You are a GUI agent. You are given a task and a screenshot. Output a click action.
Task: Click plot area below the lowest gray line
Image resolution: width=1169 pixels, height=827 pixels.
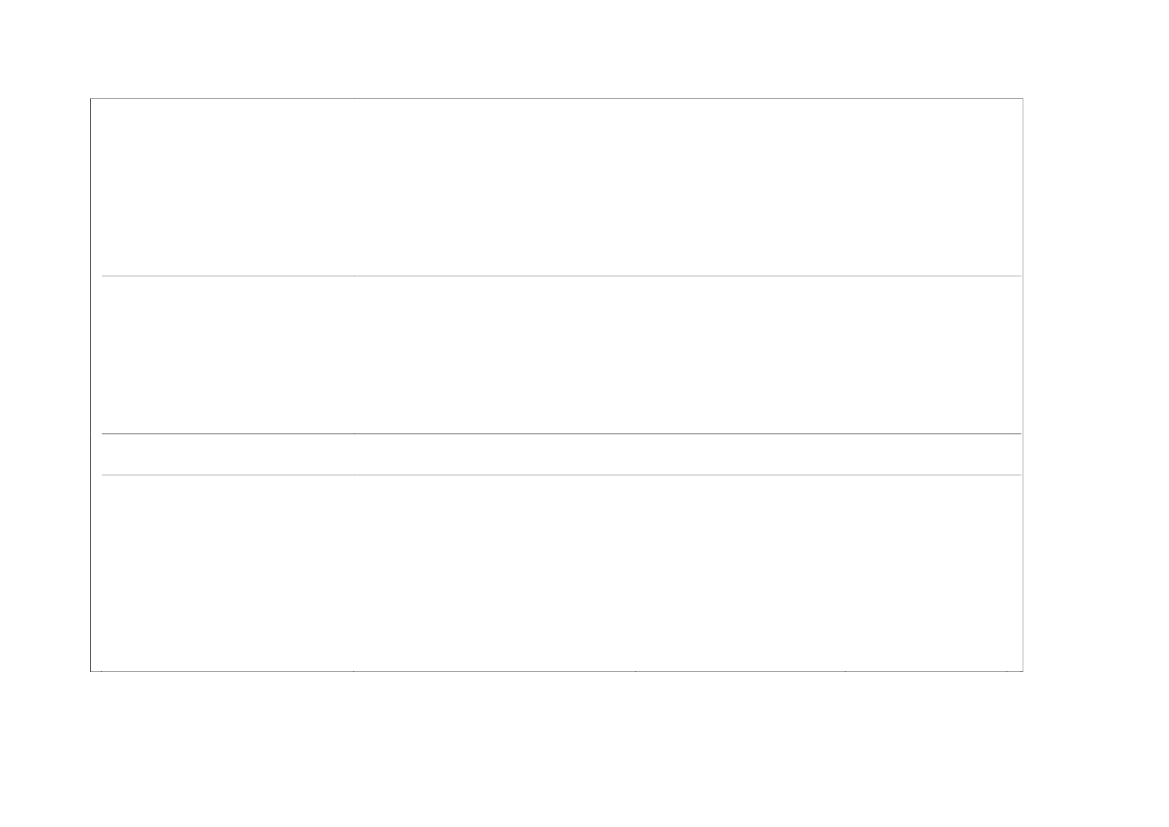pos(557,573)
